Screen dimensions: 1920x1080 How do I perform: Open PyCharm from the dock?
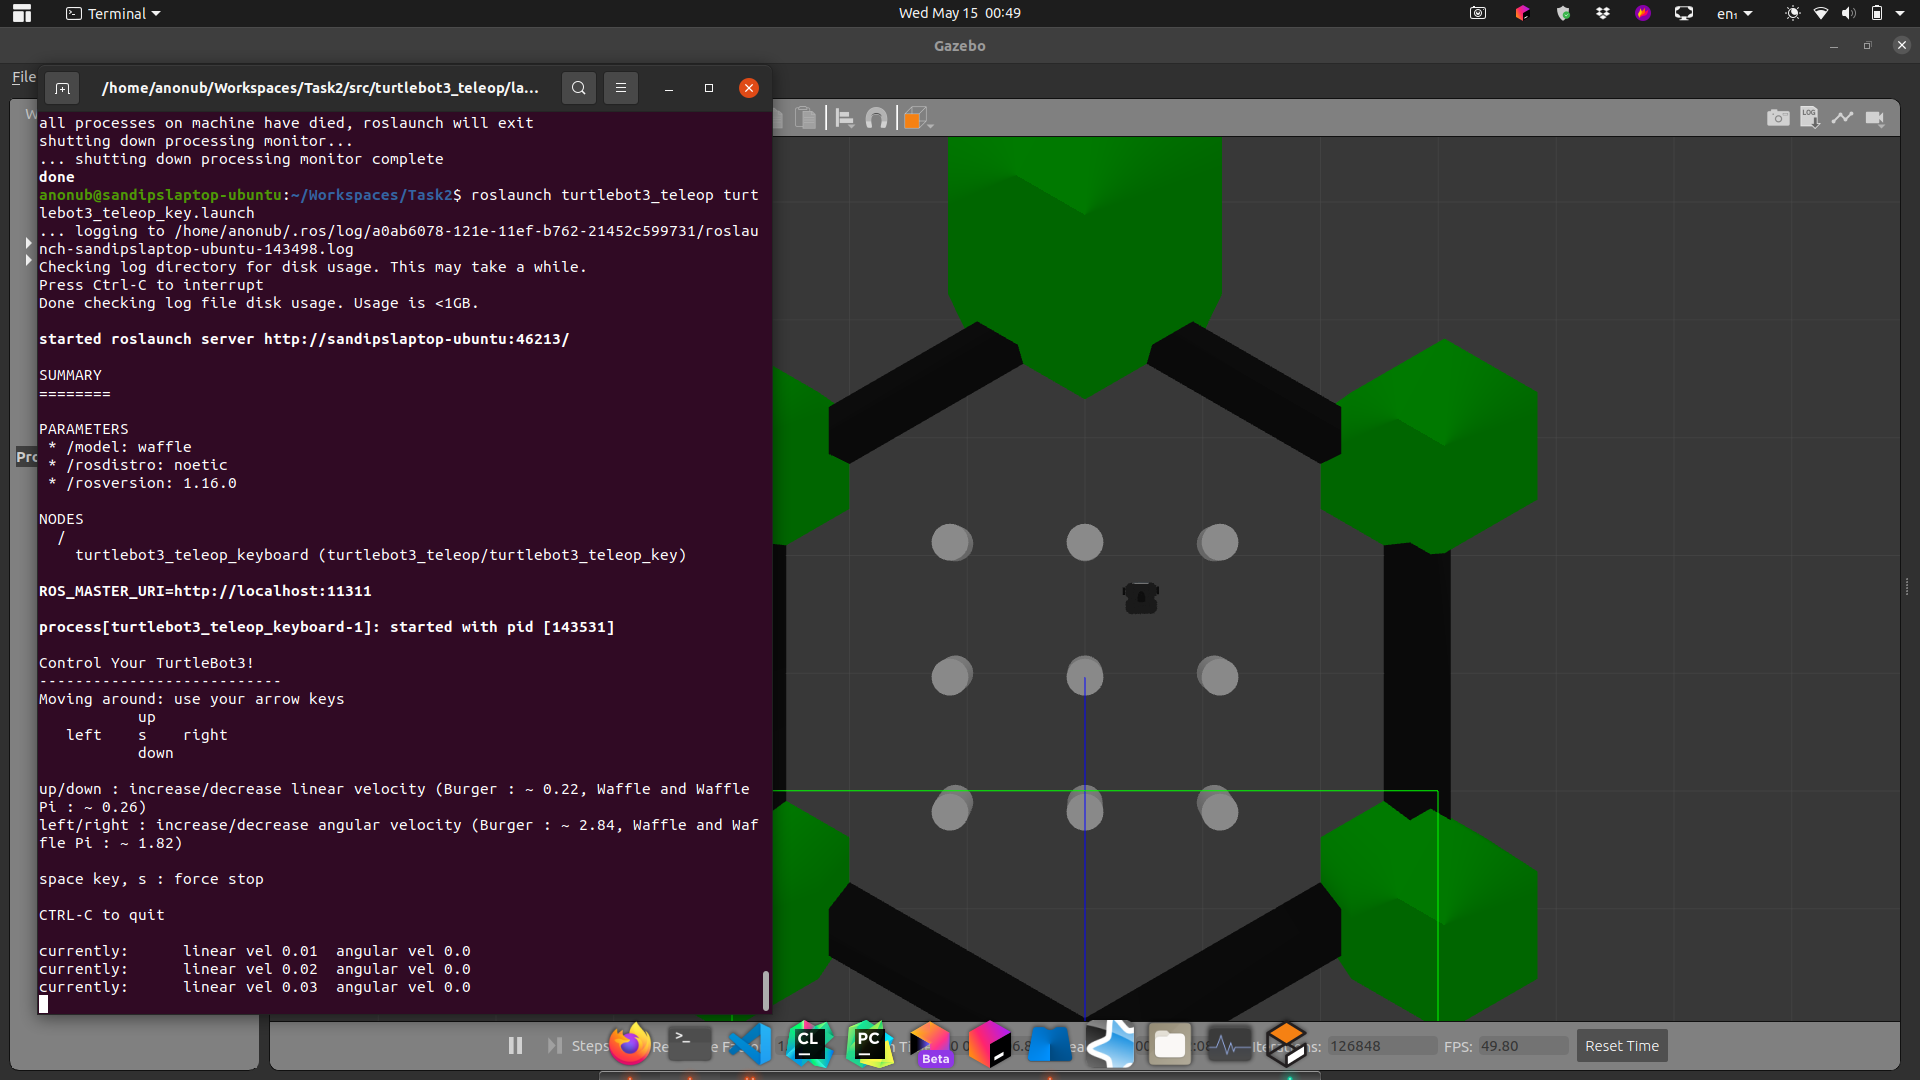[x=869, y=1045]
